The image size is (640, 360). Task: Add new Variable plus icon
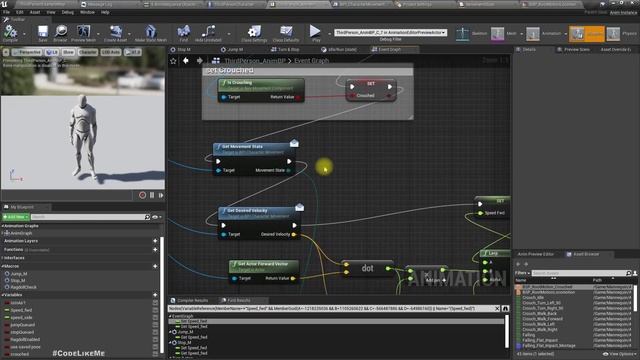click(155, 295)
